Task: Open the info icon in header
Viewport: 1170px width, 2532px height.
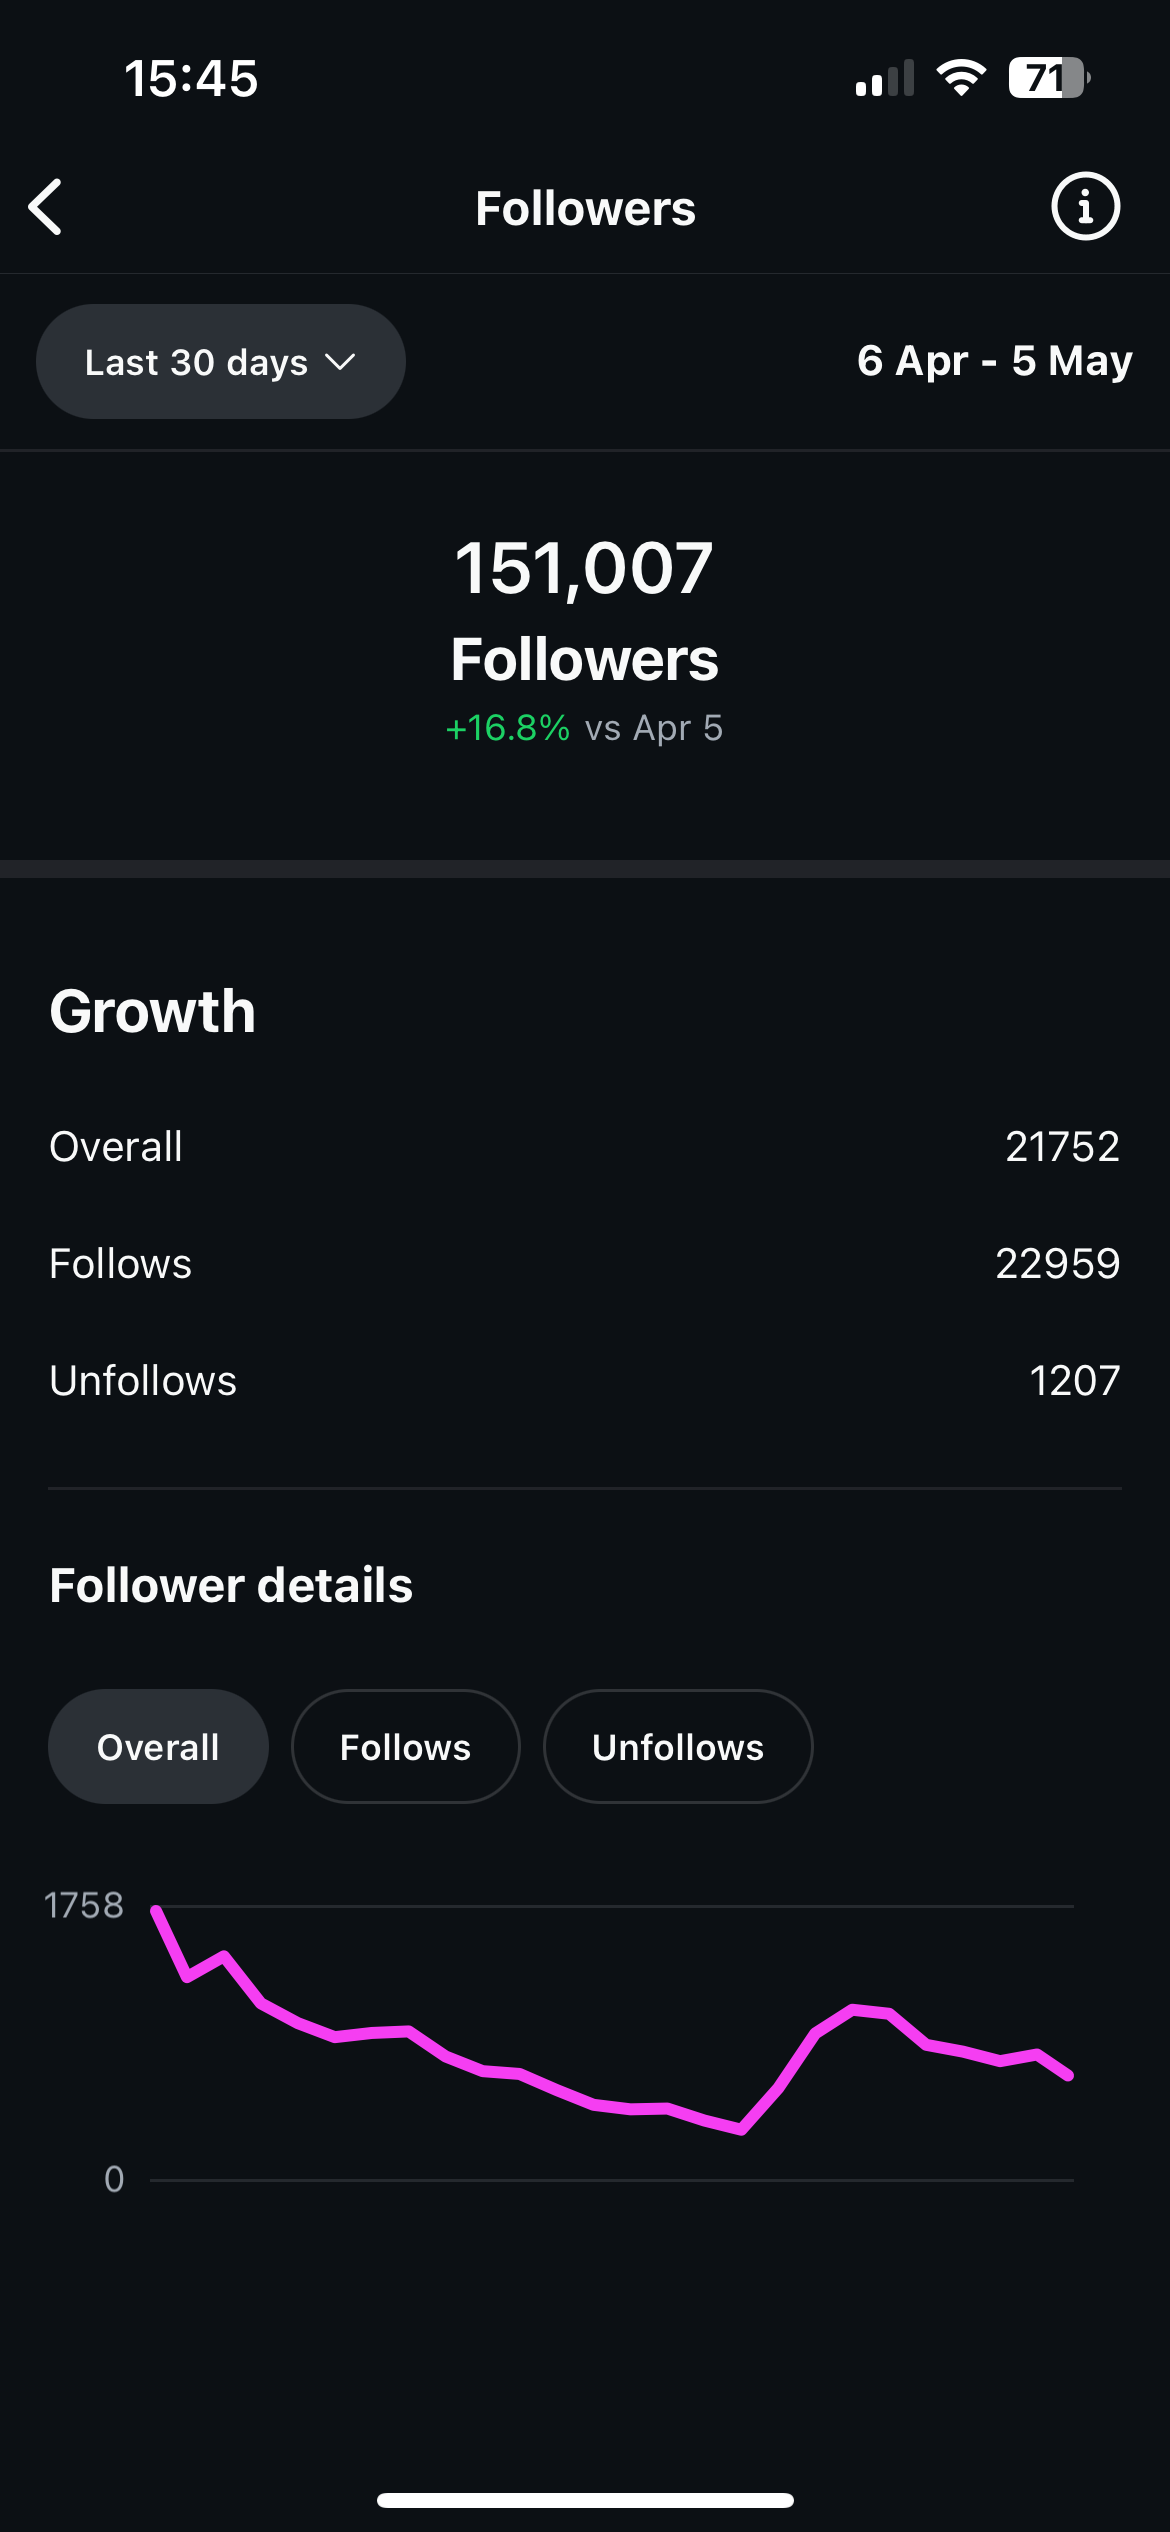Action: 1085,207
